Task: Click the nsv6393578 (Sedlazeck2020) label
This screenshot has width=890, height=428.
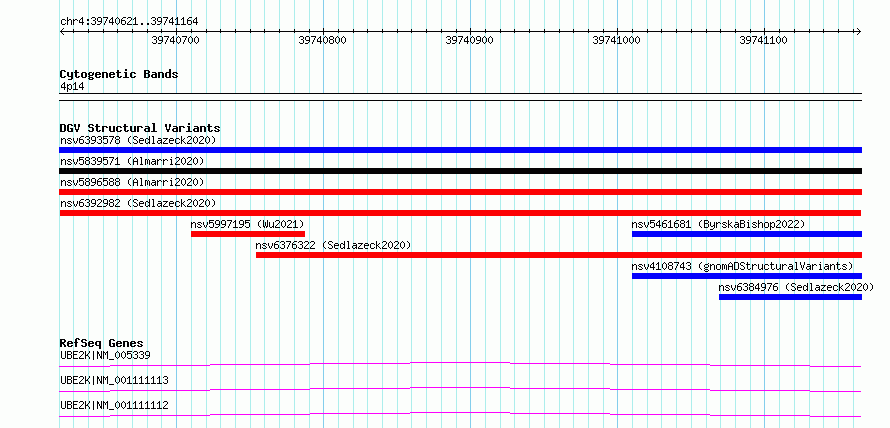Action: click(138, 140)
